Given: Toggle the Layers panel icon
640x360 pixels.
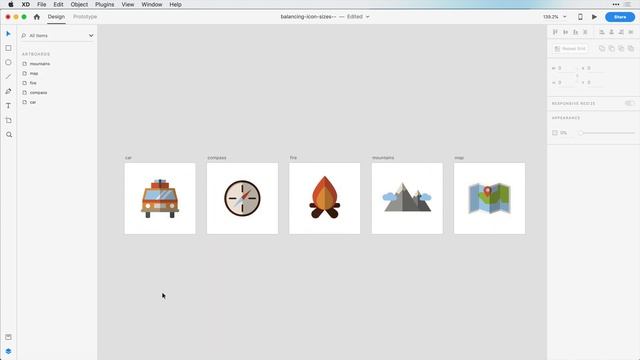Looking at the screenshot, I should (x=8, y=351).
